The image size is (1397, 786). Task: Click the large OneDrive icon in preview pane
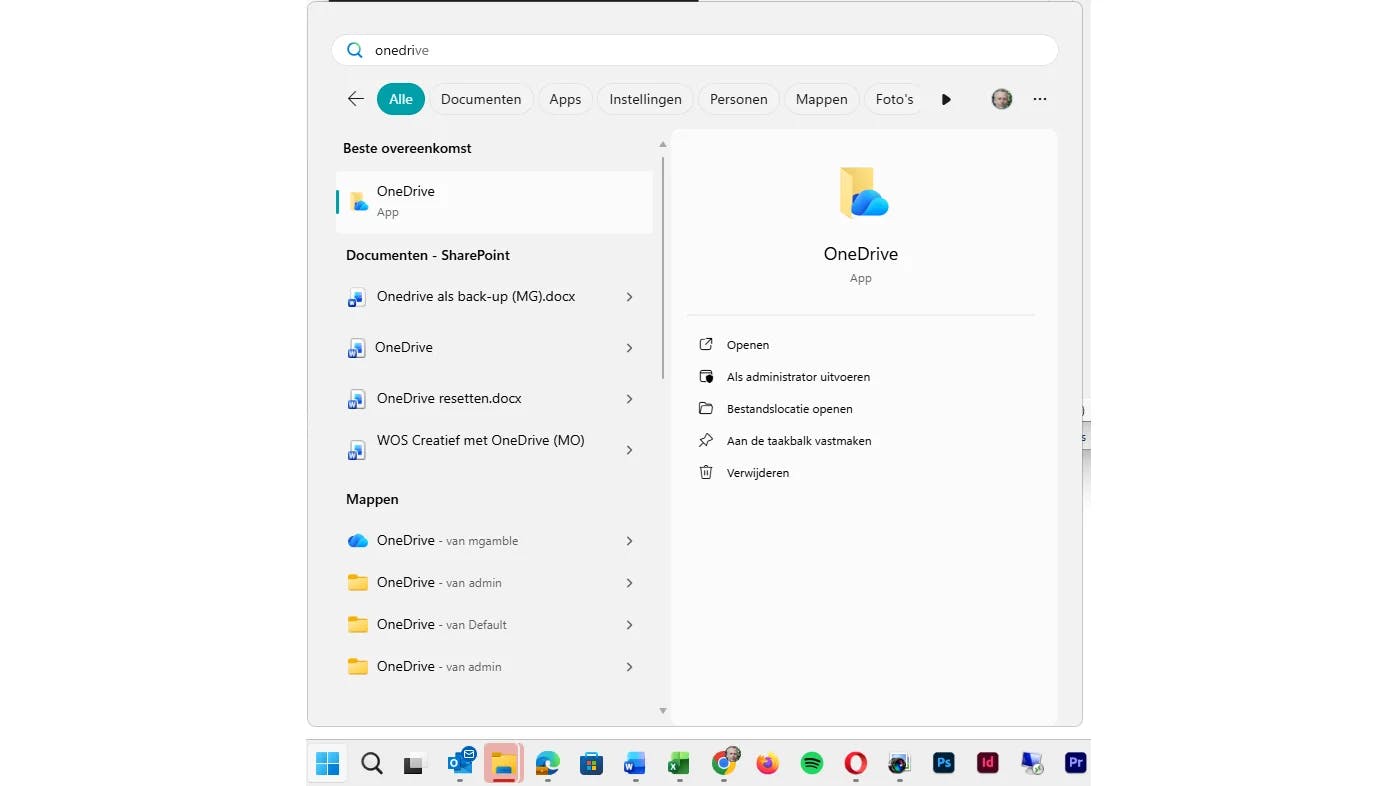pos(863,192)
